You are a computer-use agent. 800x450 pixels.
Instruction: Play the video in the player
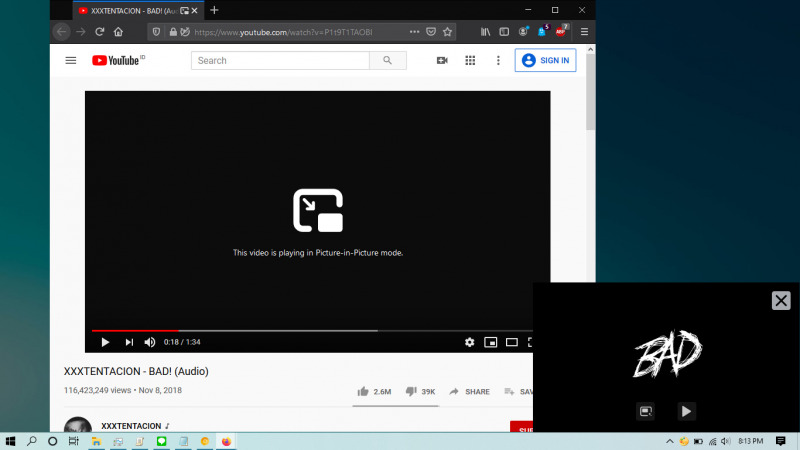[105, 342]
